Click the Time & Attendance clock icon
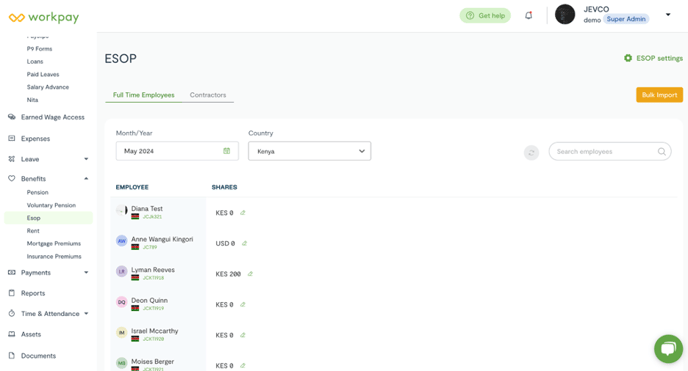 click(12, 314)
